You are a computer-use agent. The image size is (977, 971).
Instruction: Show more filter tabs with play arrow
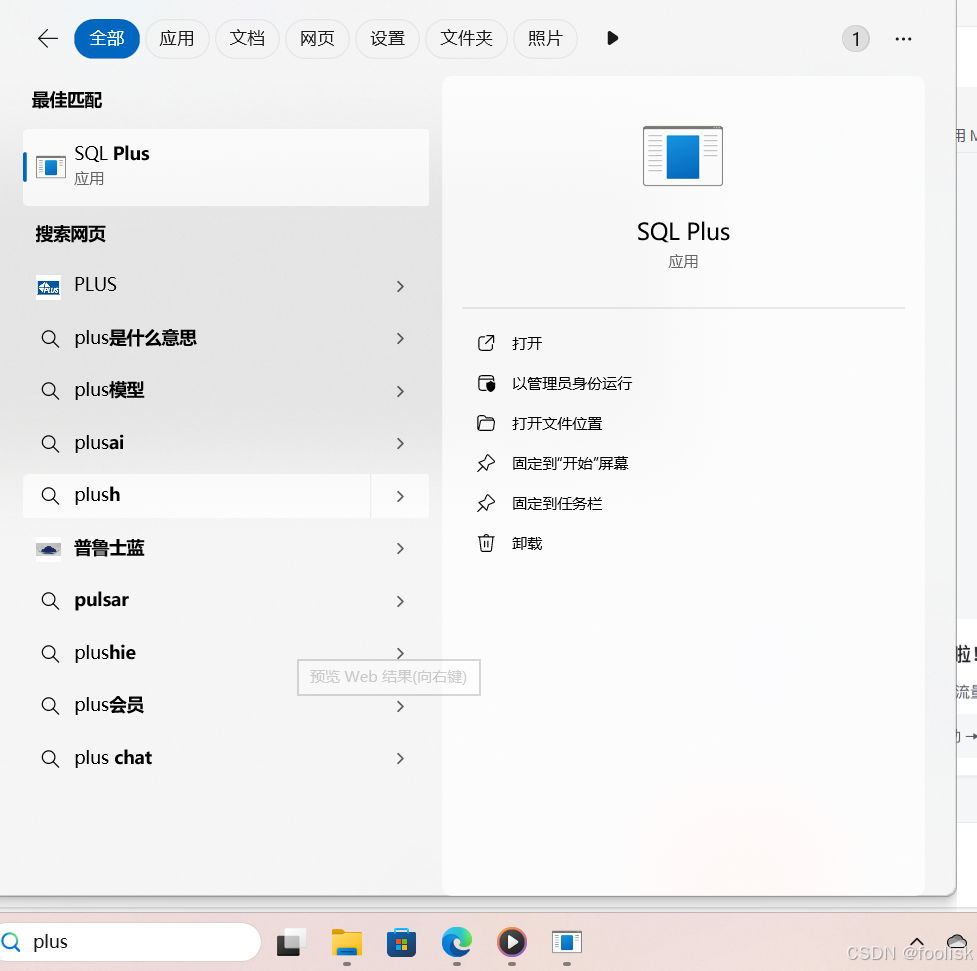click(x=612, y=39)
